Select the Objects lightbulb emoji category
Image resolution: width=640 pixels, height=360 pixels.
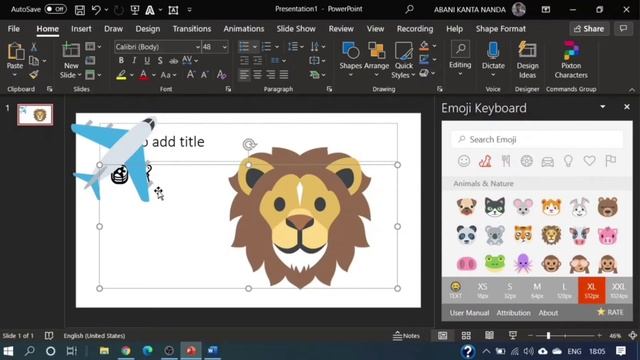pyautogui.click(x=568, y=161)
